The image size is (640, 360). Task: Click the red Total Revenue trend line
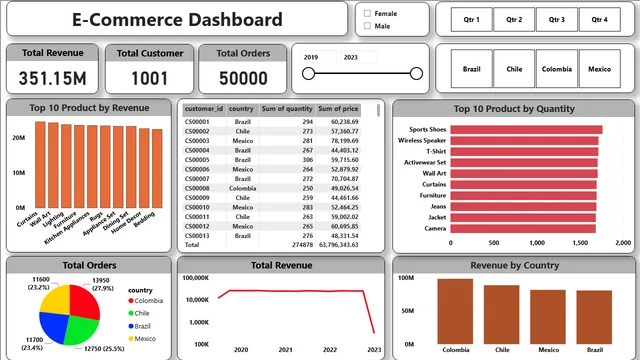(296, 291)
